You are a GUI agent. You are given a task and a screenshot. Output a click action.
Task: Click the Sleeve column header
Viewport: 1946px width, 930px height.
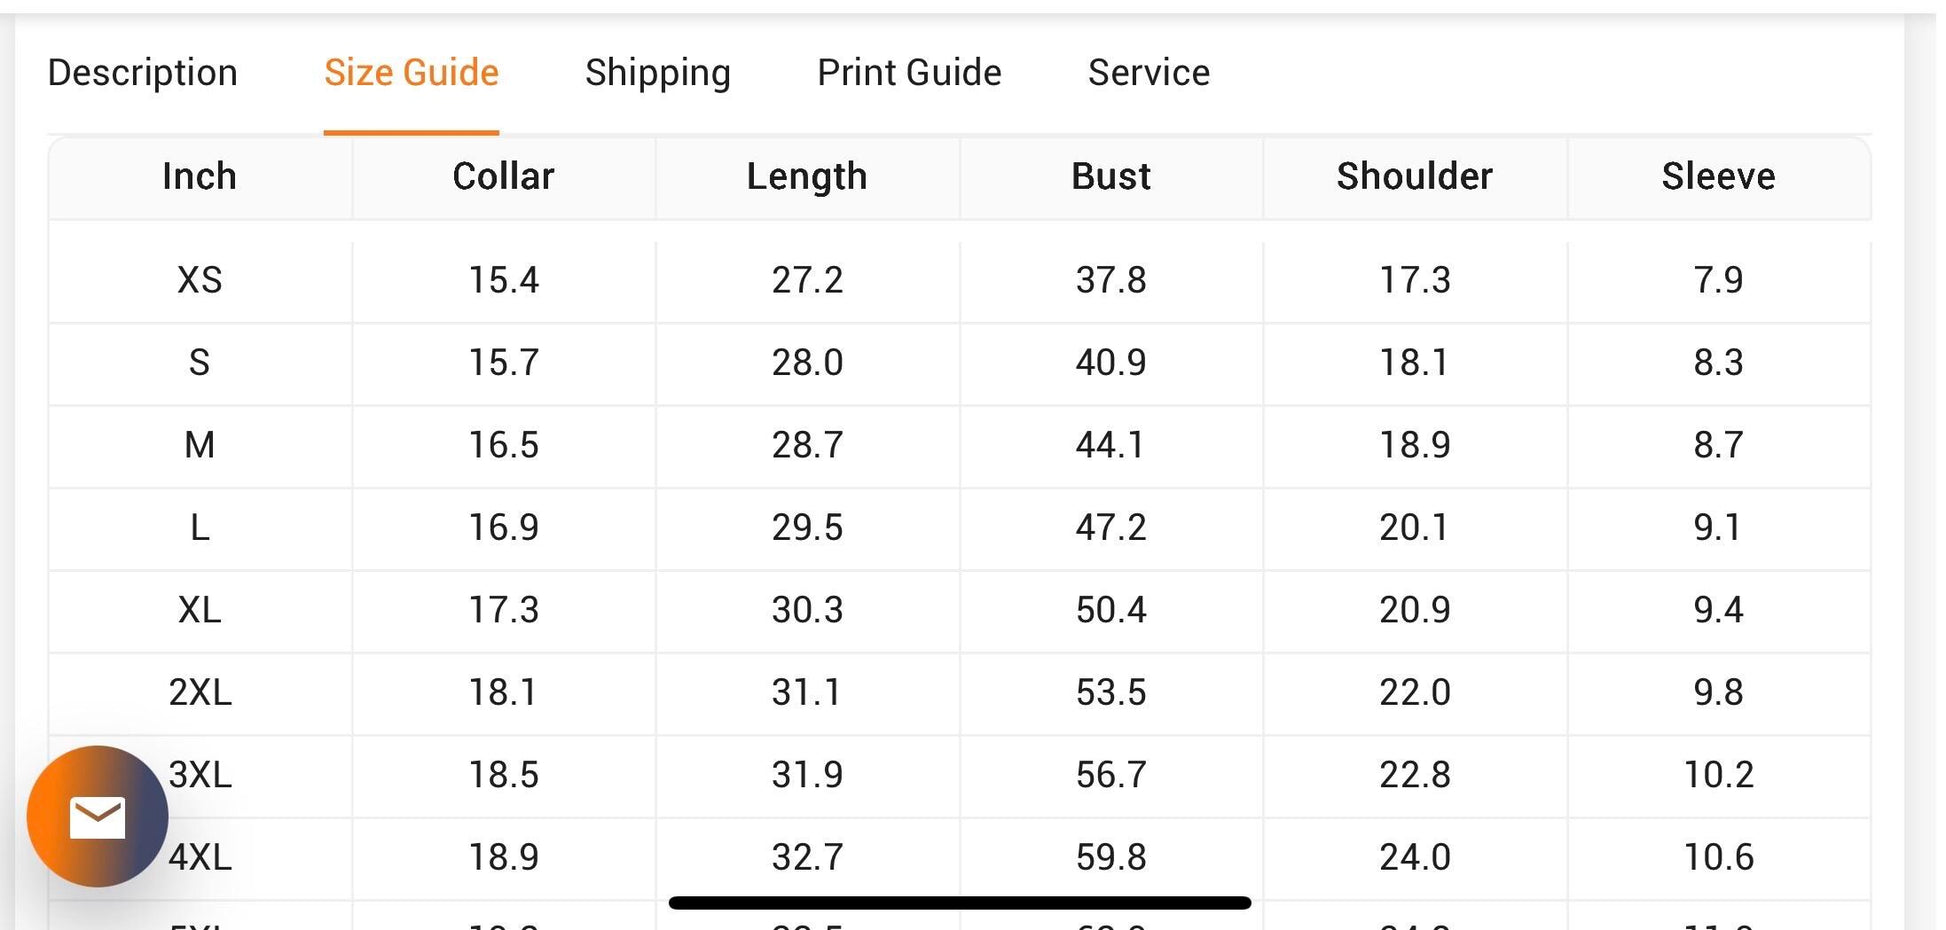(1719, 177)
